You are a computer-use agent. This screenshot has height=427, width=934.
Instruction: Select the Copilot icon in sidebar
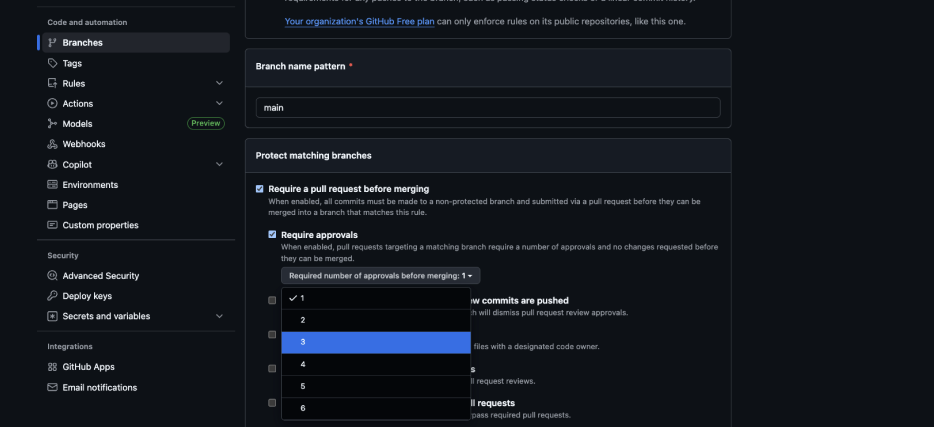[x=52, y=165]
